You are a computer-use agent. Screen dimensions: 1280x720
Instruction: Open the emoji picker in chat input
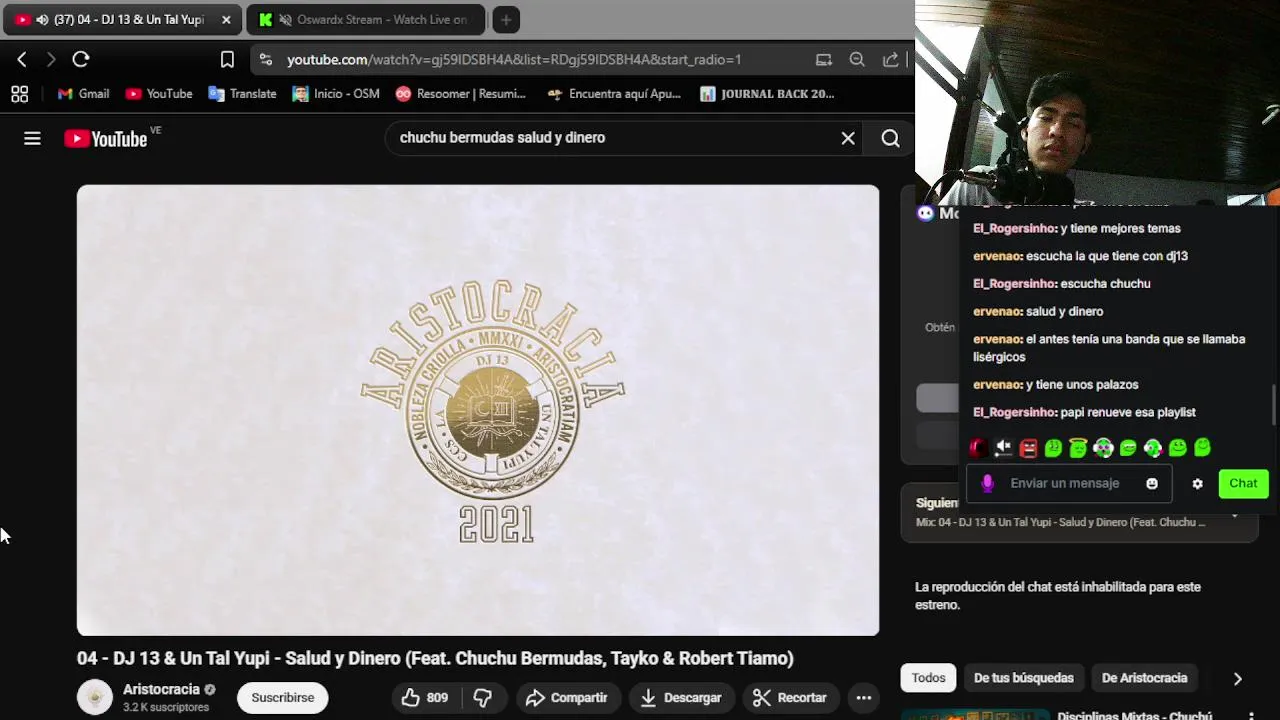(1152, 484)
